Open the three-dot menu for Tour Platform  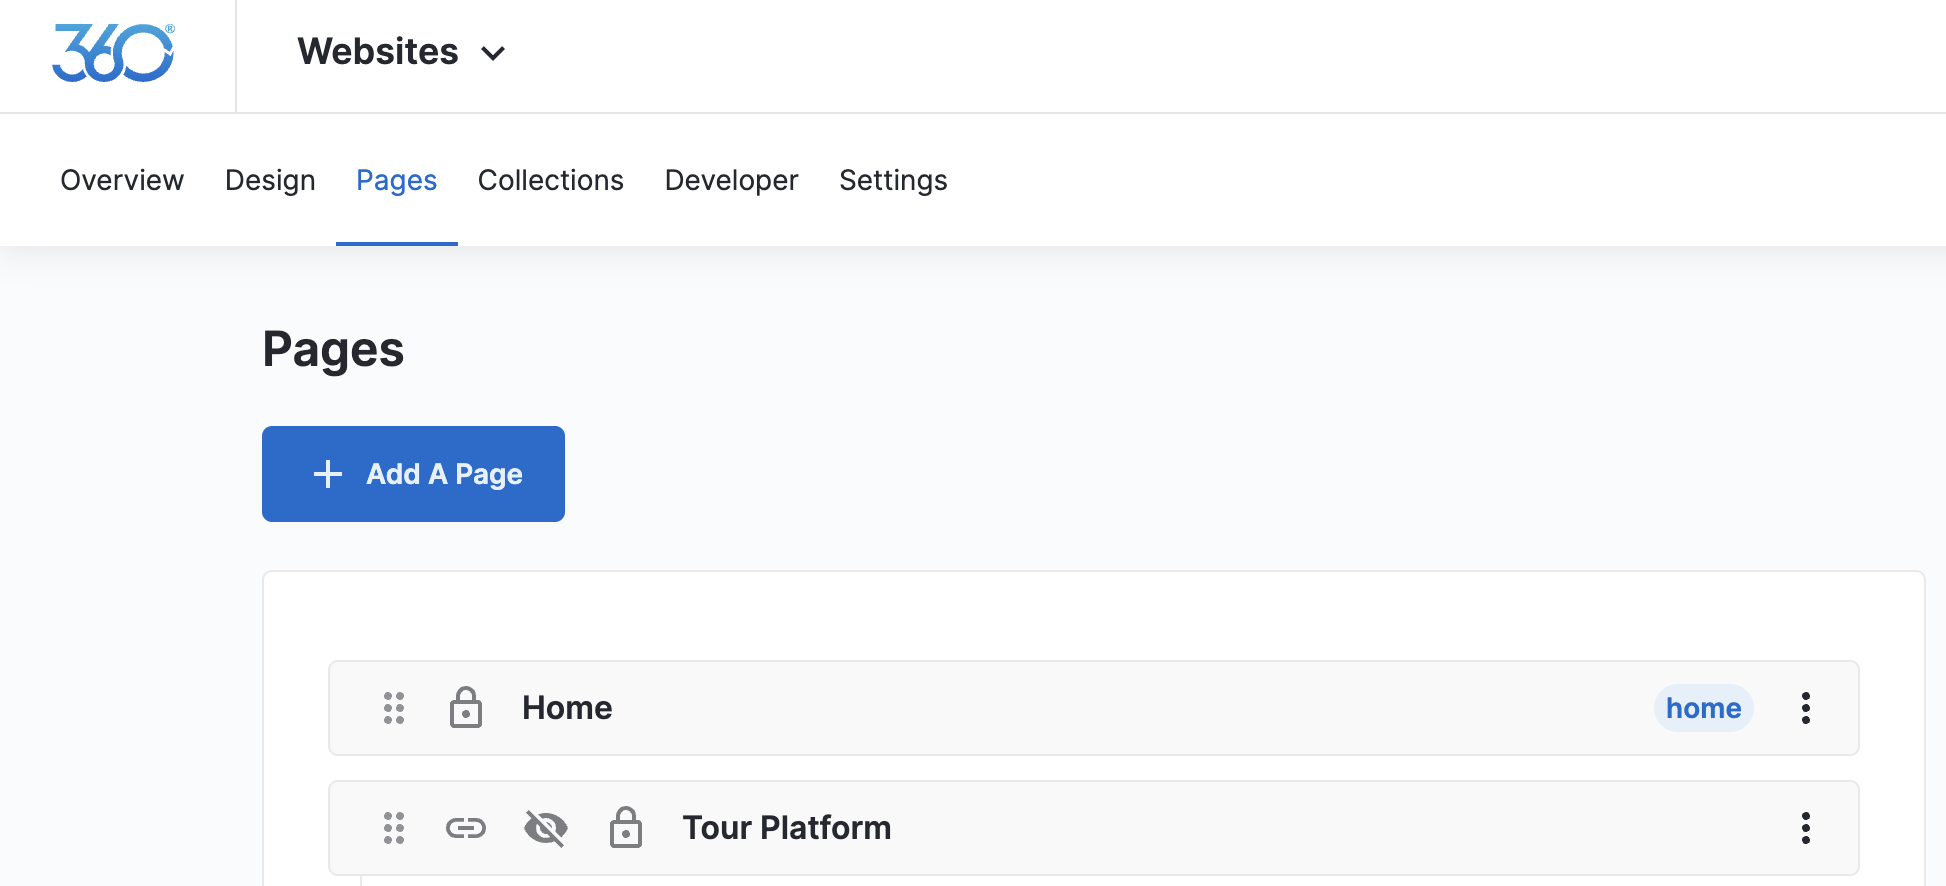(1805, 828)
